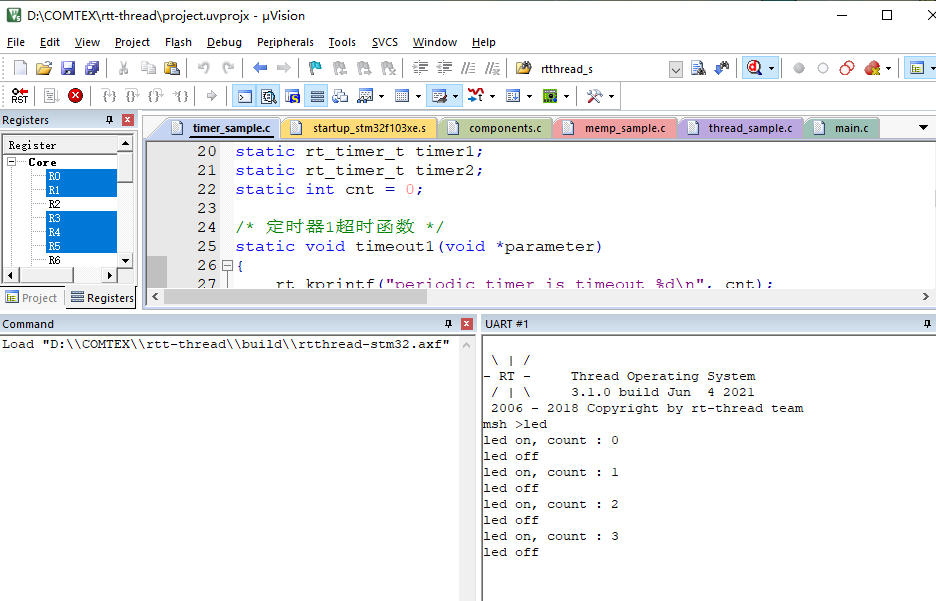
Task: Expand the debug session dropdown arrow
Action: coord(771,69)
